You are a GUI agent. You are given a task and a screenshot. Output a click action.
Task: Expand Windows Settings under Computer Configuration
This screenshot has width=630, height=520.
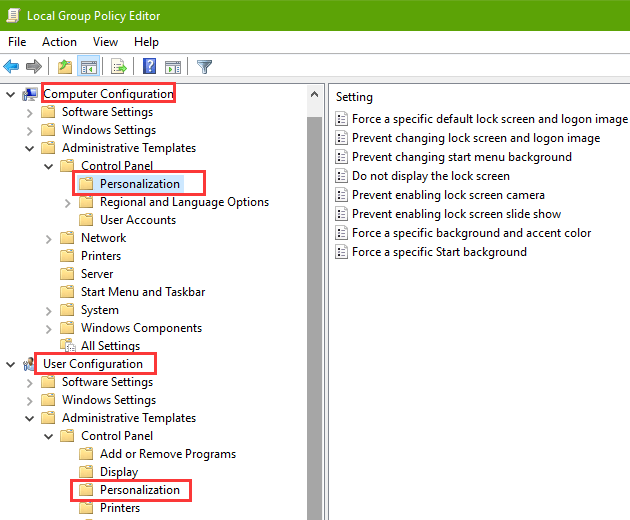(x=29, y=131)
